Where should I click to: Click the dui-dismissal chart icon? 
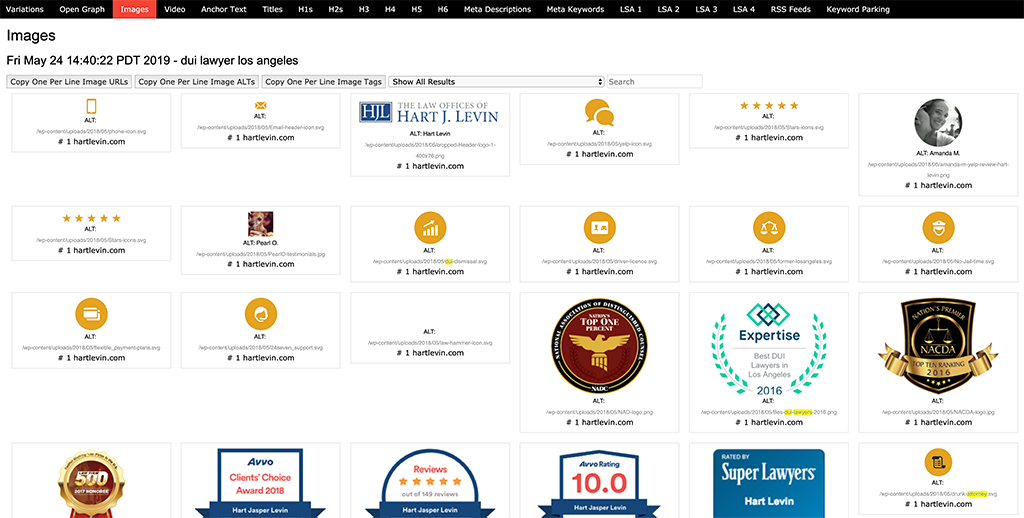430,228
